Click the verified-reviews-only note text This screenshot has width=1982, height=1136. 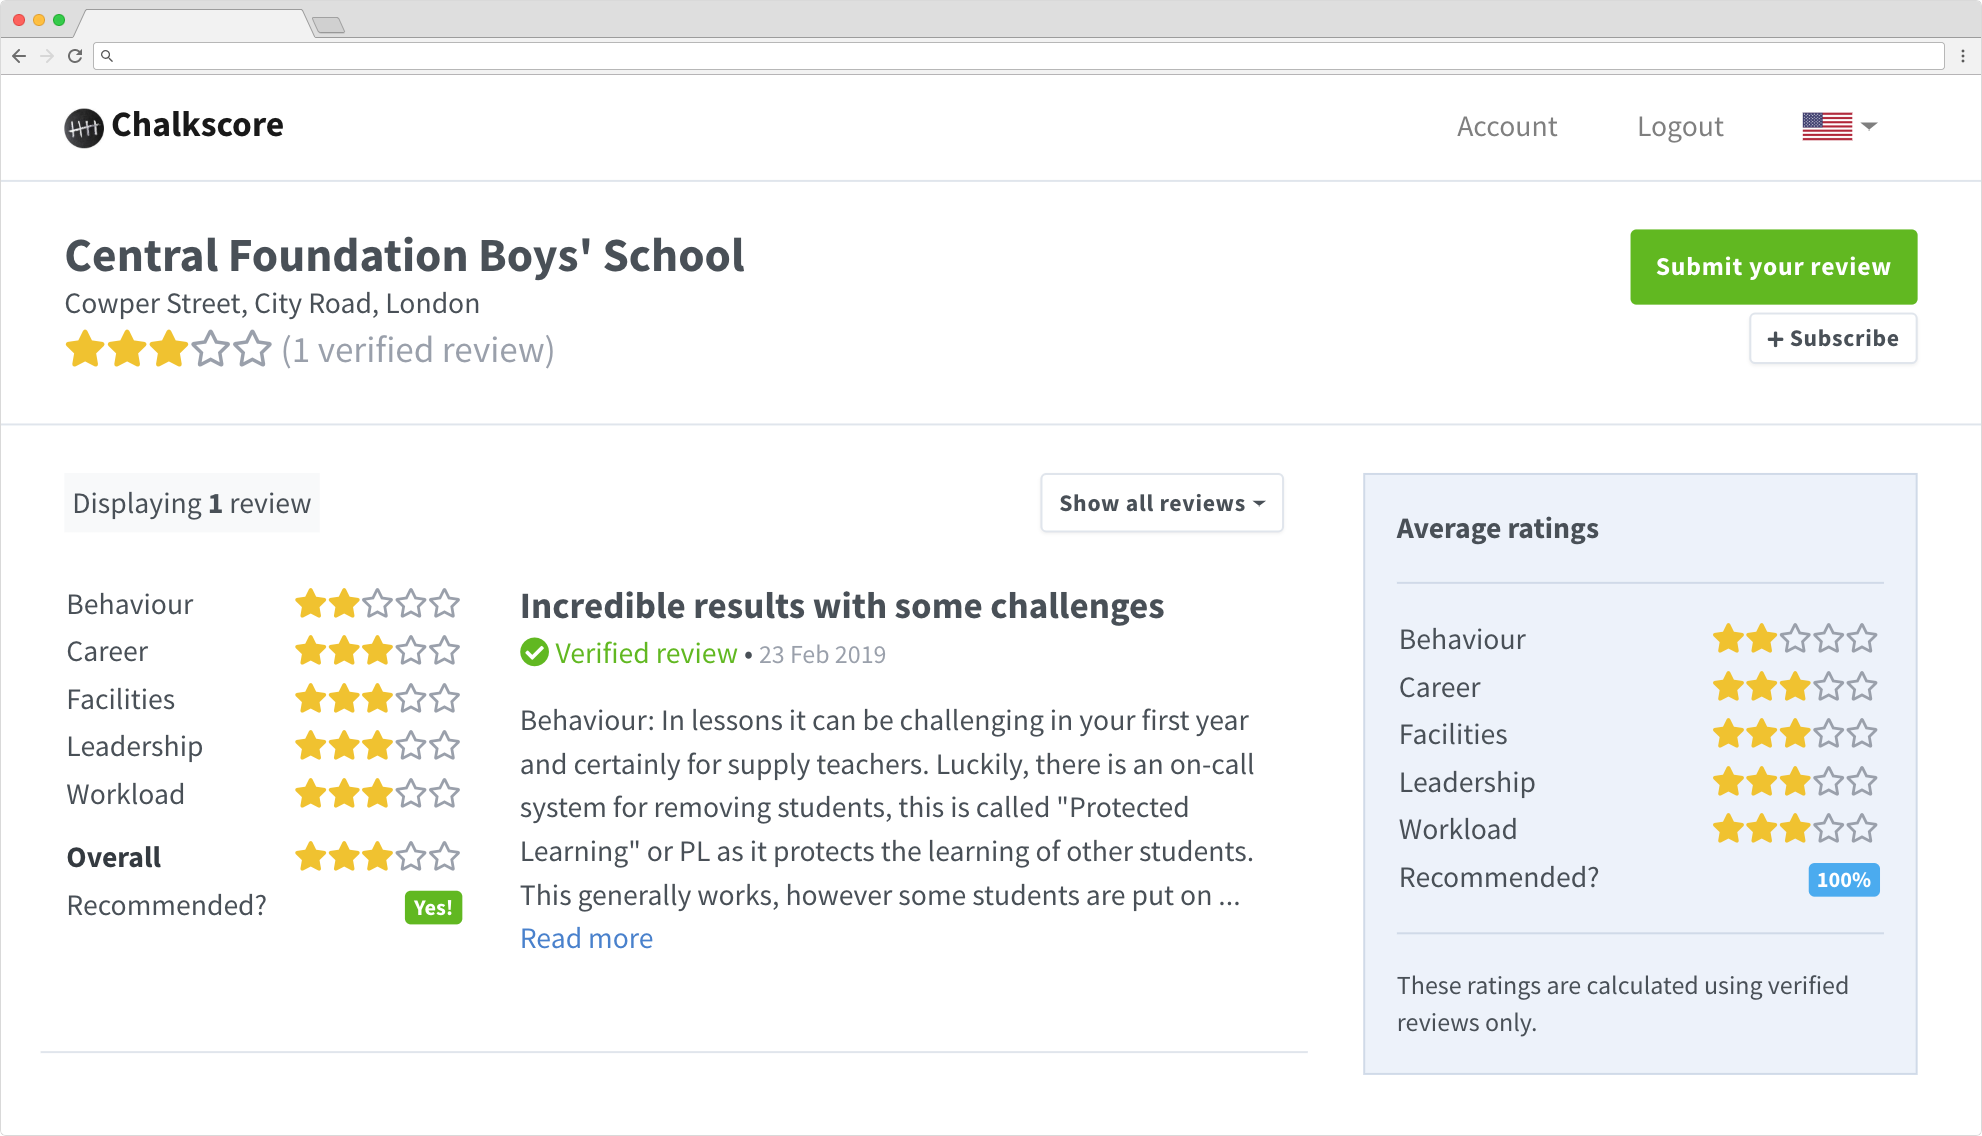[x=1623, y=1004]
